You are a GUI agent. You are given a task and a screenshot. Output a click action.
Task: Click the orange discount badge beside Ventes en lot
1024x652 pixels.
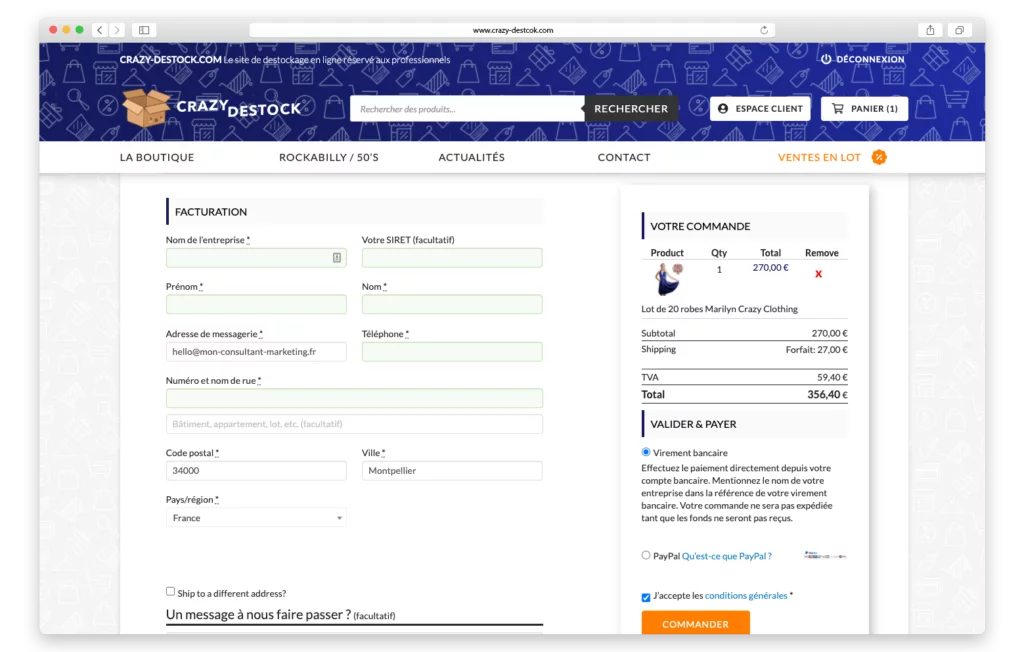879,157
